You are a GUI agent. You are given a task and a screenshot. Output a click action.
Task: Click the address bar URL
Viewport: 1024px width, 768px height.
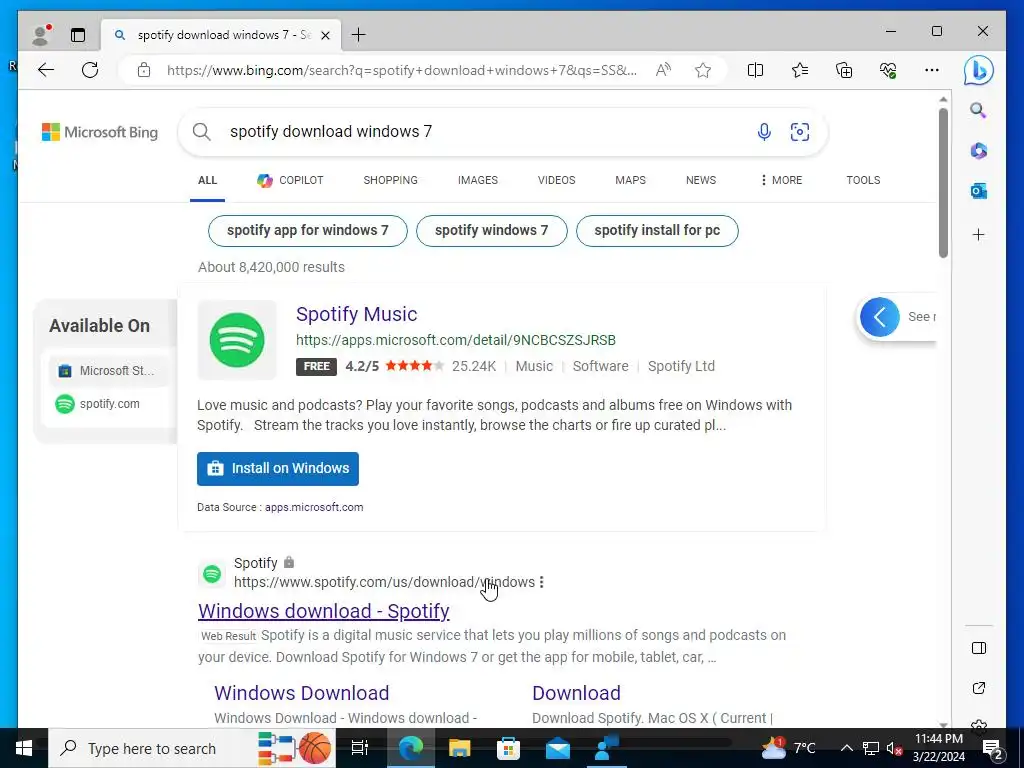click(x=402, y=70)
